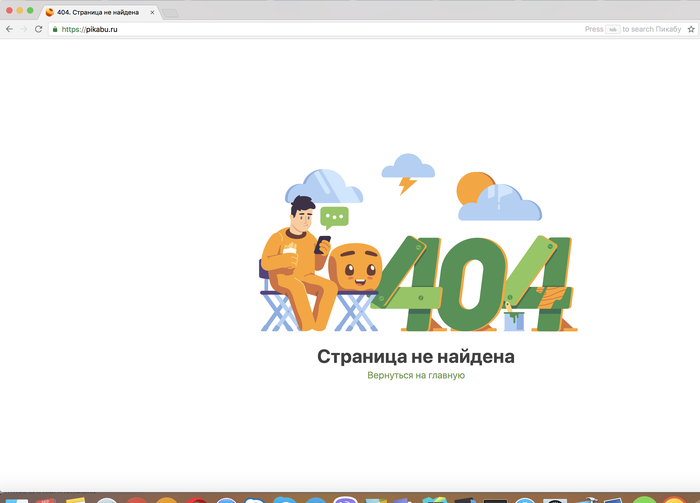Follow the 'Вернуться на главную' link

point(416,375)
